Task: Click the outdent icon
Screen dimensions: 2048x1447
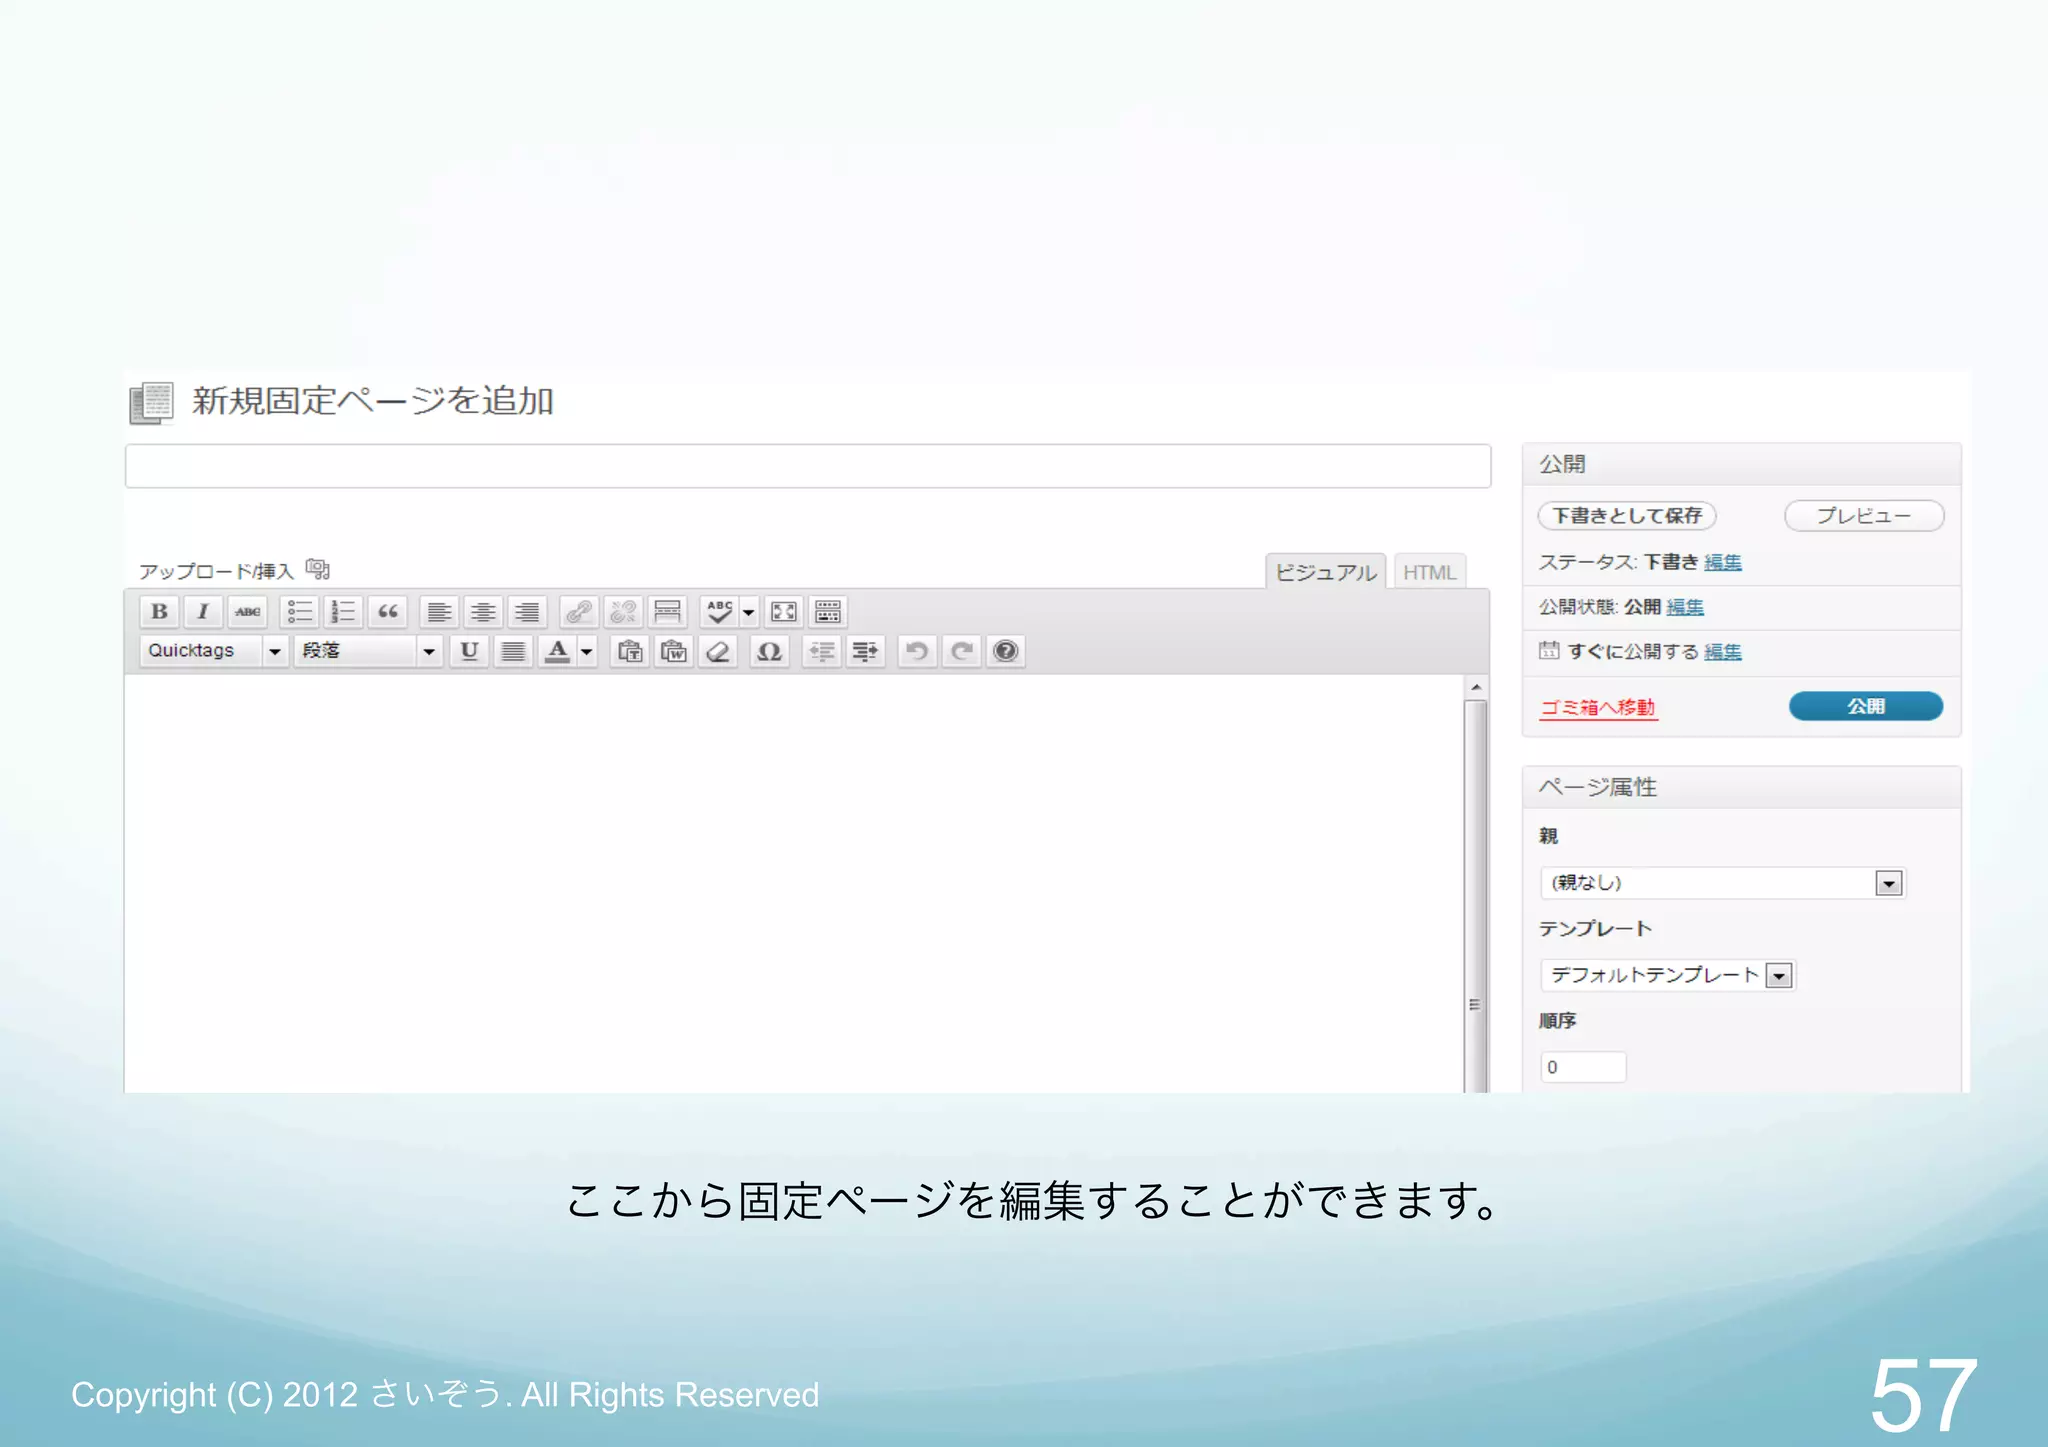Action: click(821, 651)
